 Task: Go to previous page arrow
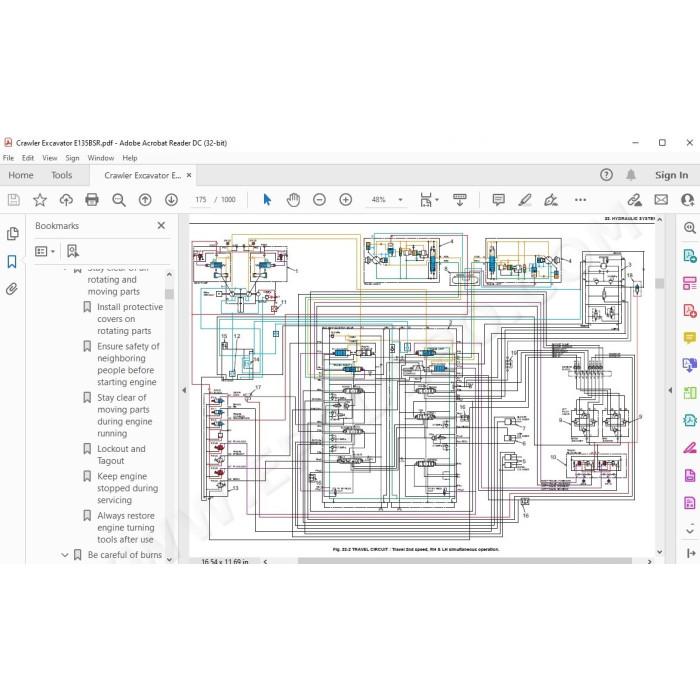pyautogui.click(x=145, y=200)
